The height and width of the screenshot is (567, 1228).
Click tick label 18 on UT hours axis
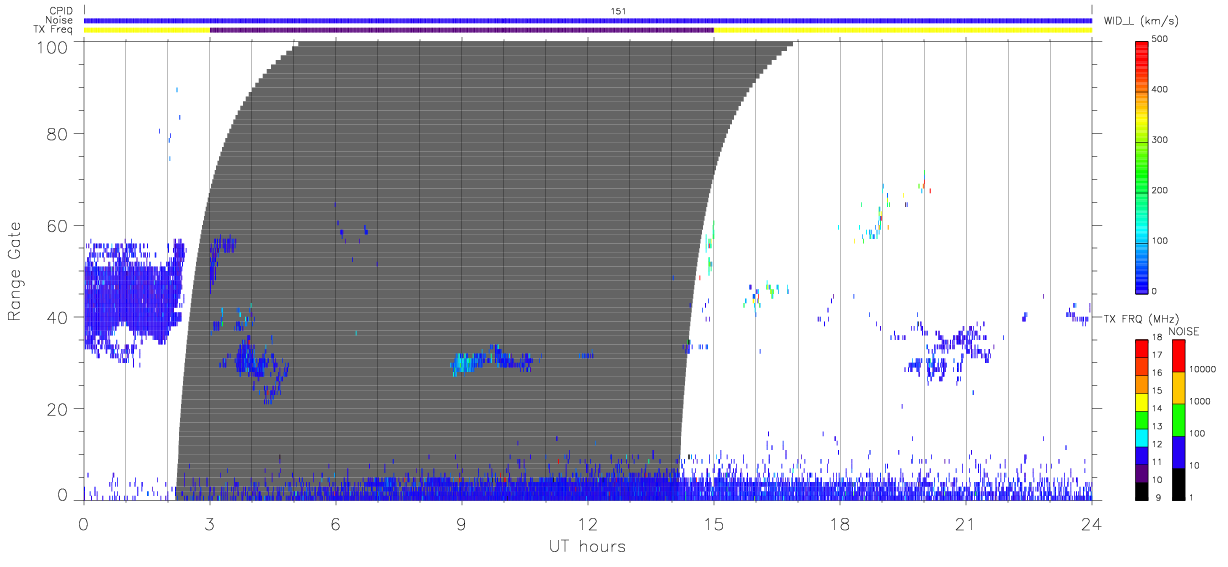839,524
